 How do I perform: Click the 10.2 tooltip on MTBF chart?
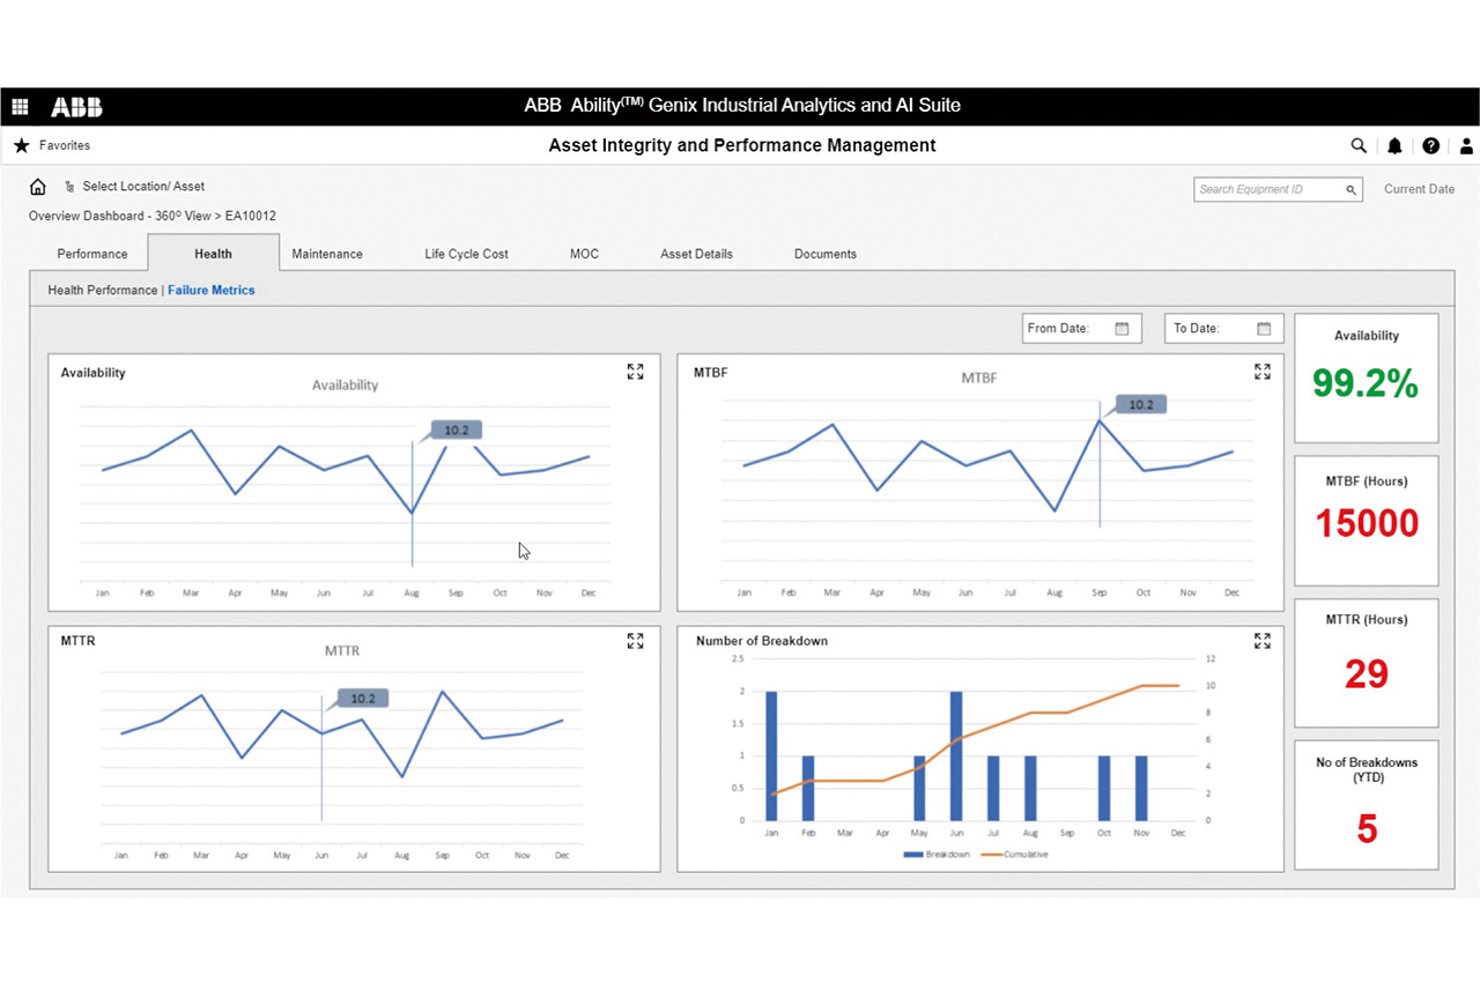pos(1141,405)
